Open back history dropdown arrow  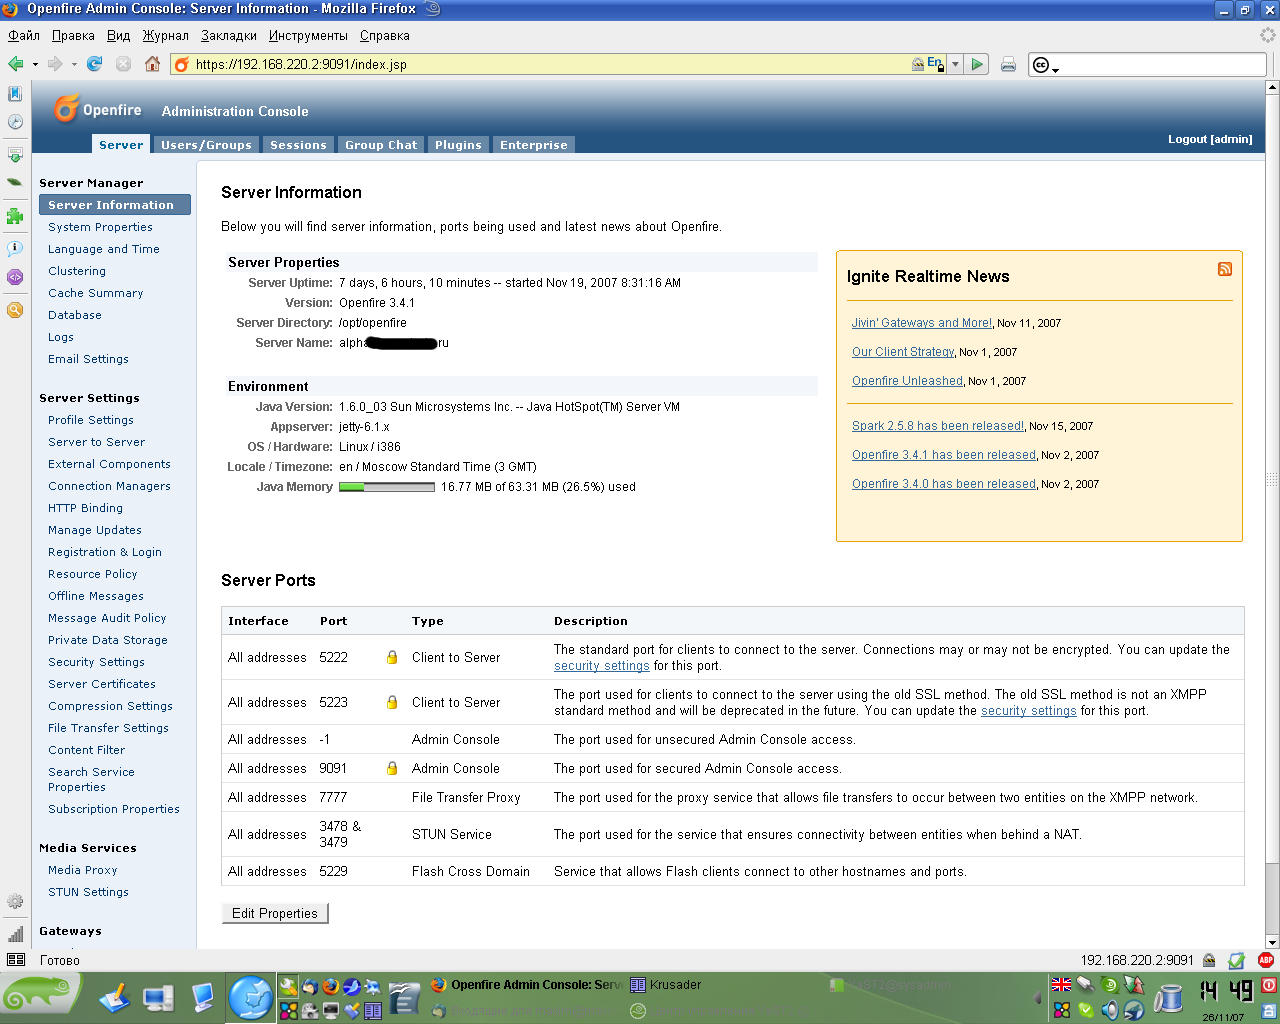click(35, 64)
